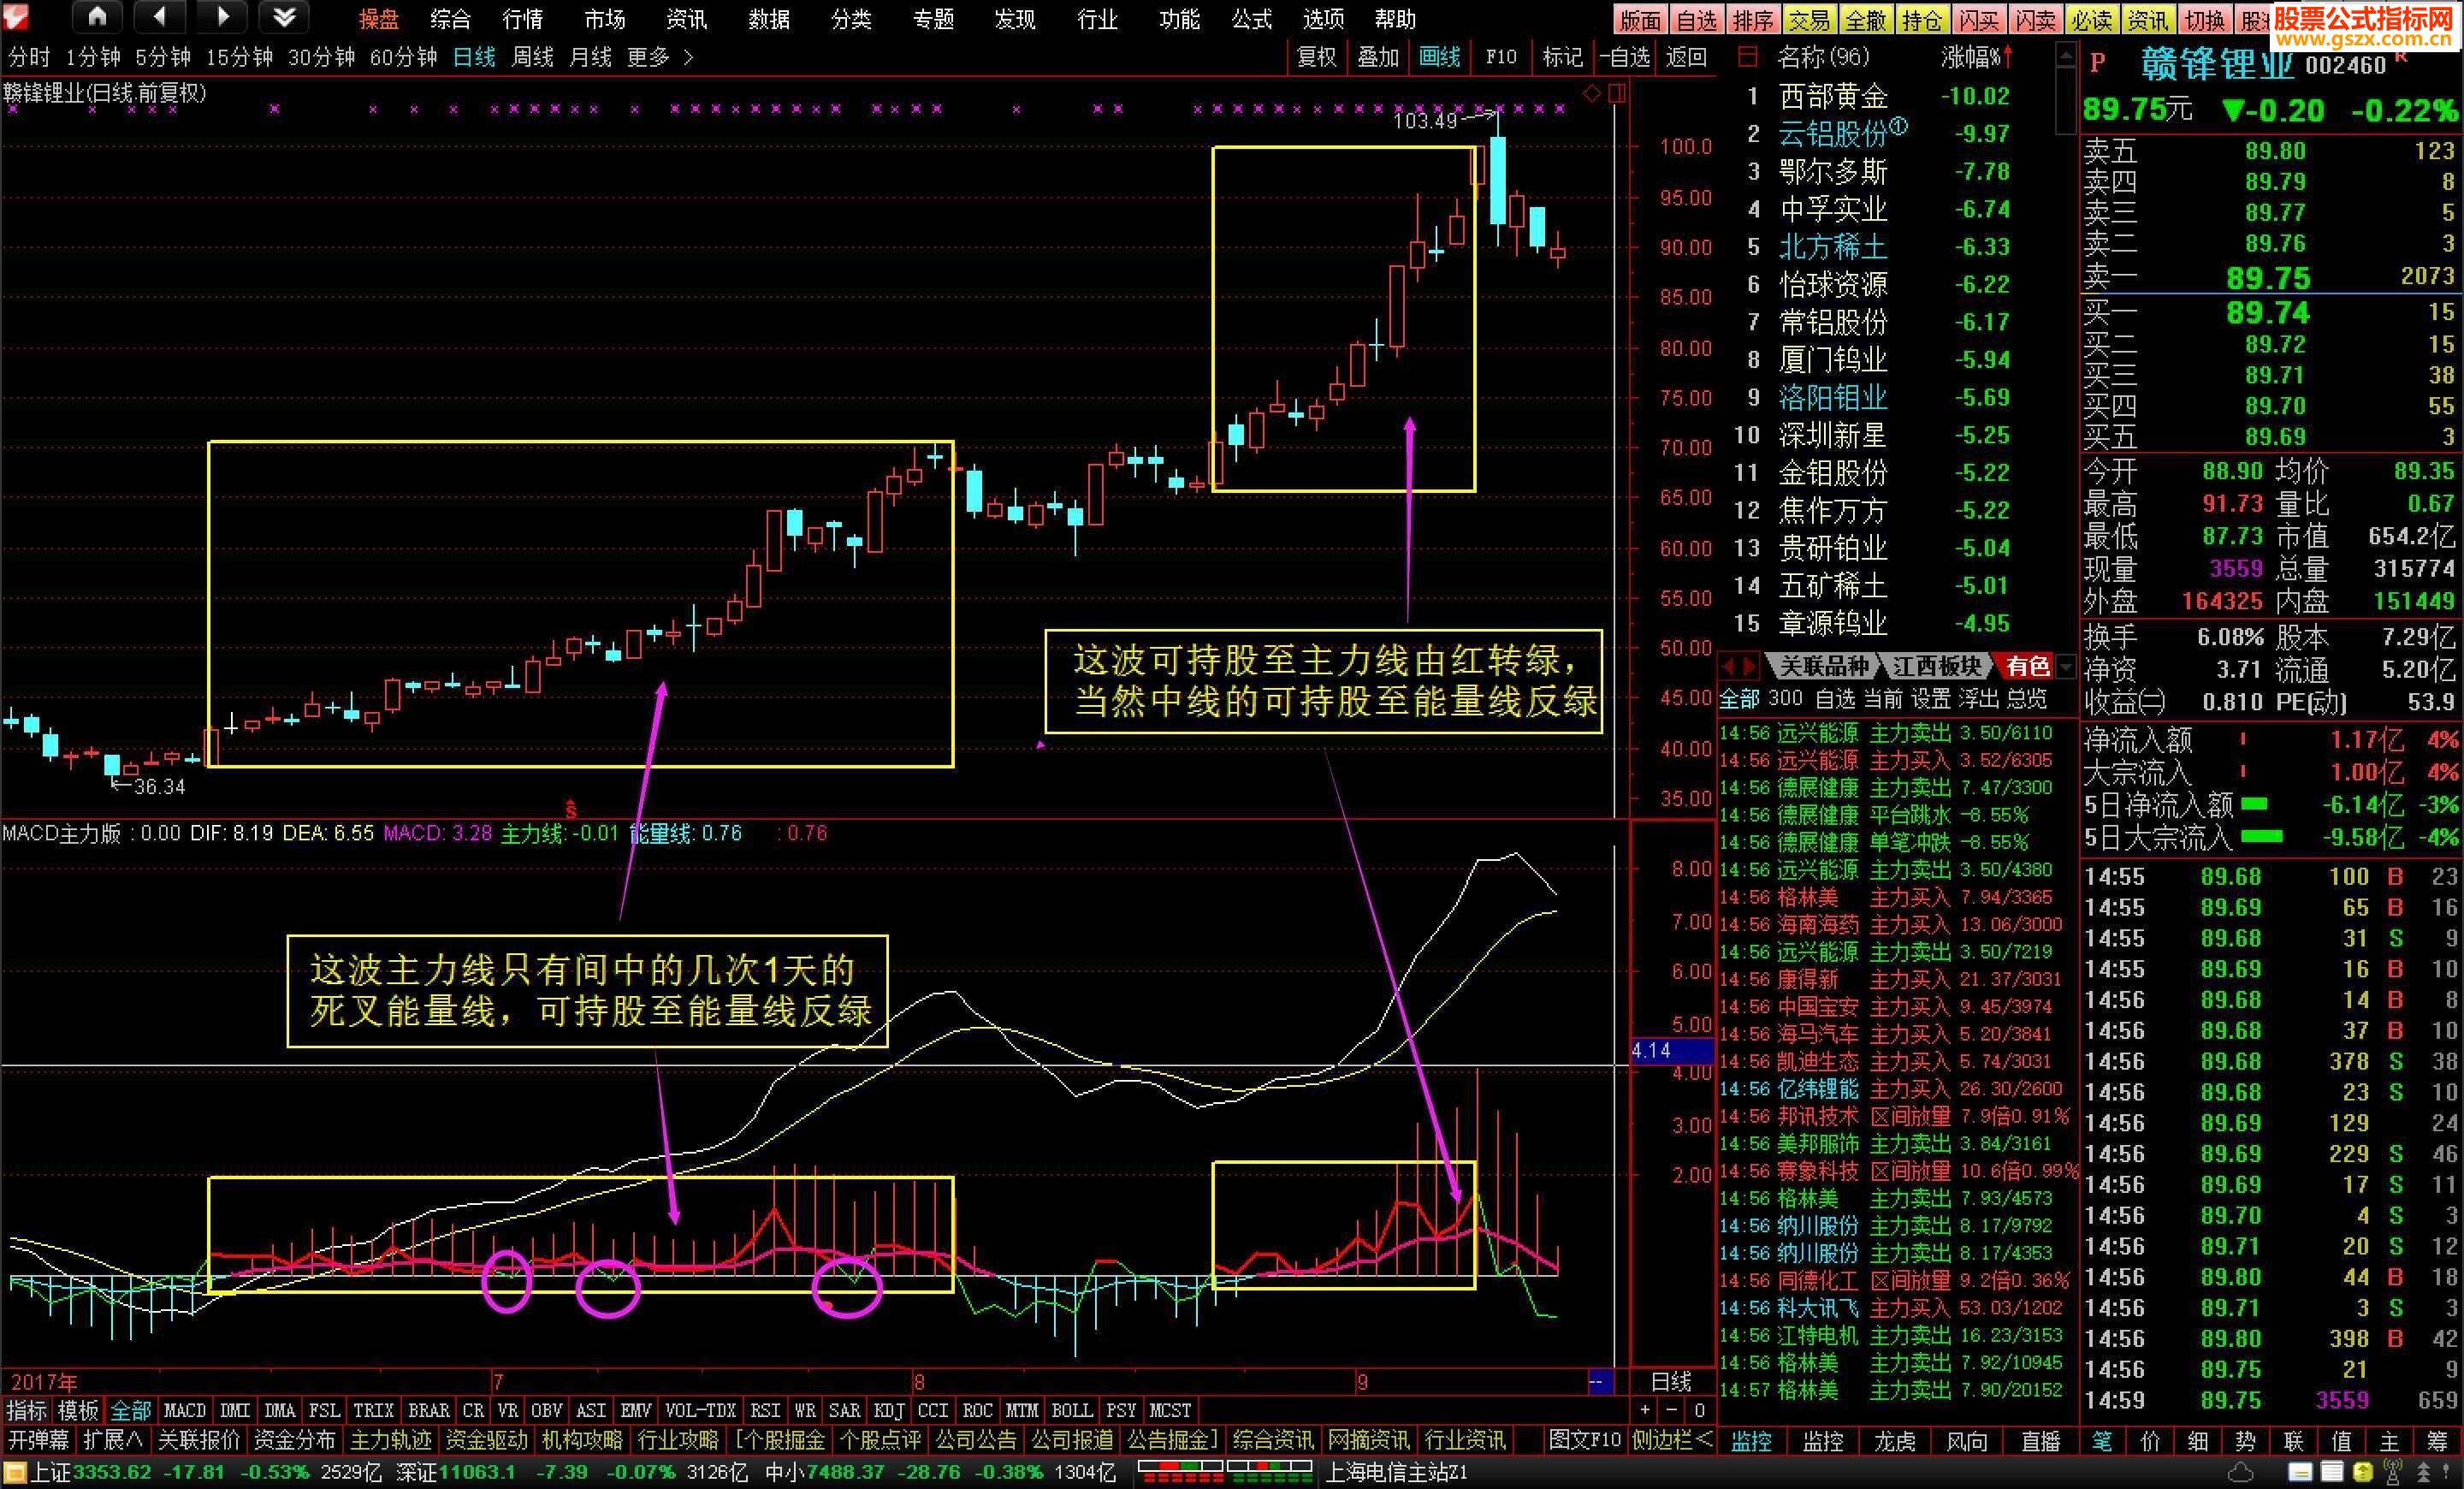Screen dimensions: 2464x1489
Task: Select 西部黄金 in the stock list
Action: (x=1833, y=96)
